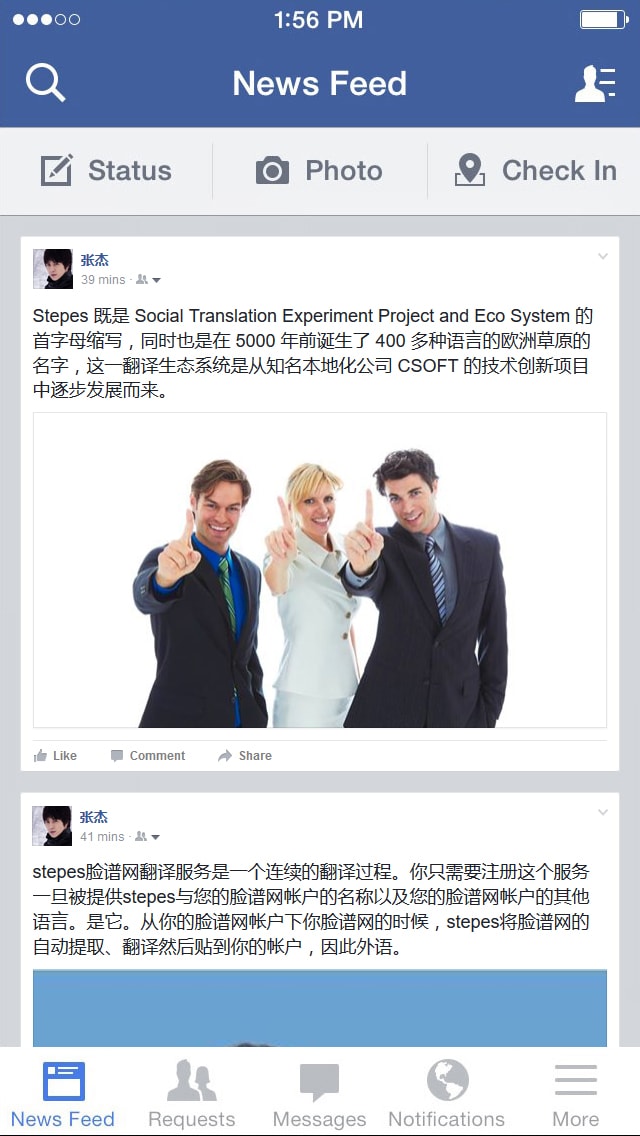This screenshot has height=1136, width=640.
Task: Open the three business people photo
Action: (x=320, y=570)
